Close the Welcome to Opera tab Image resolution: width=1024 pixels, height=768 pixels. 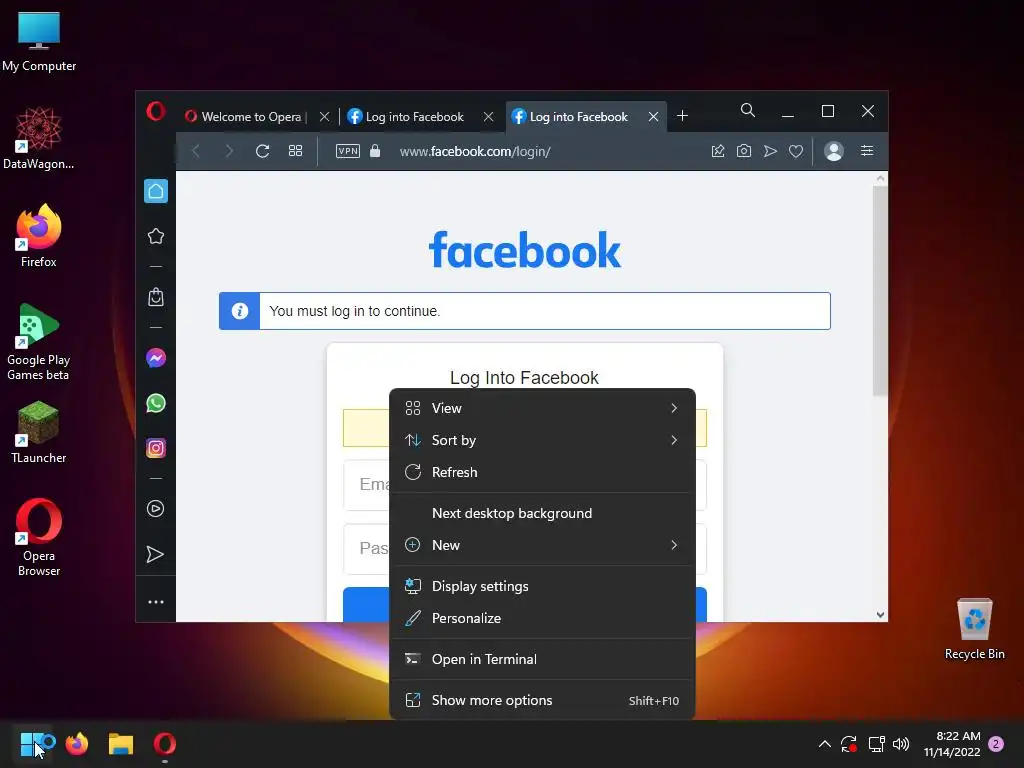[325, 117]
